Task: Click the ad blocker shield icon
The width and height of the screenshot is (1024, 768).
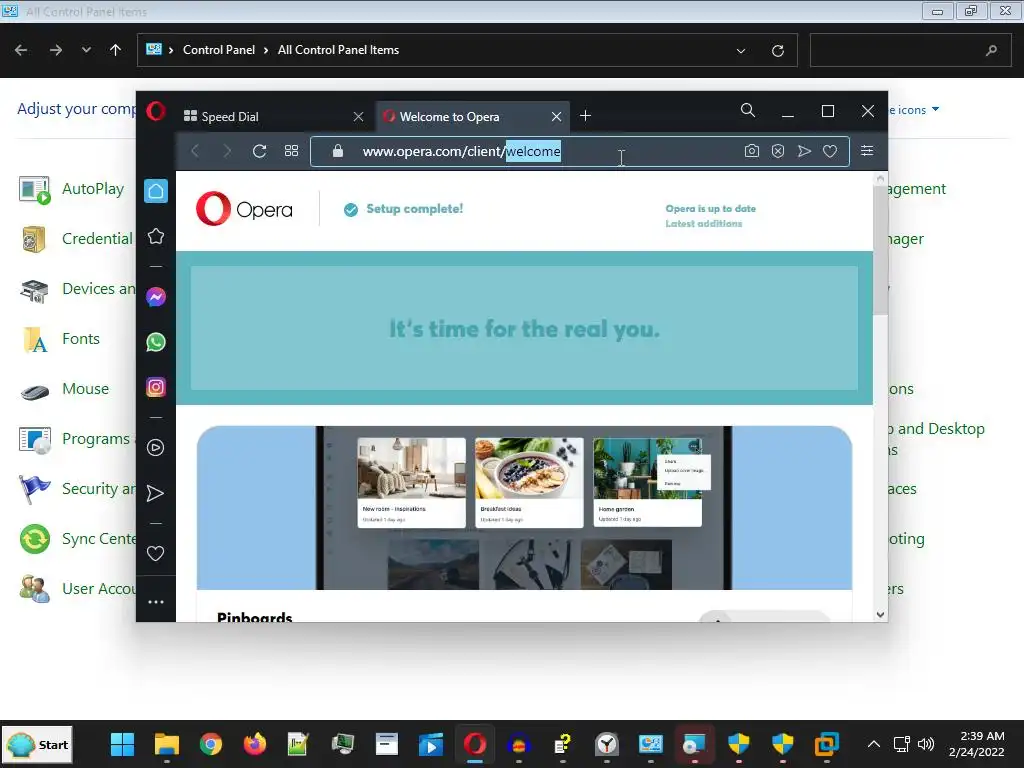Action: tap(778, 151)
